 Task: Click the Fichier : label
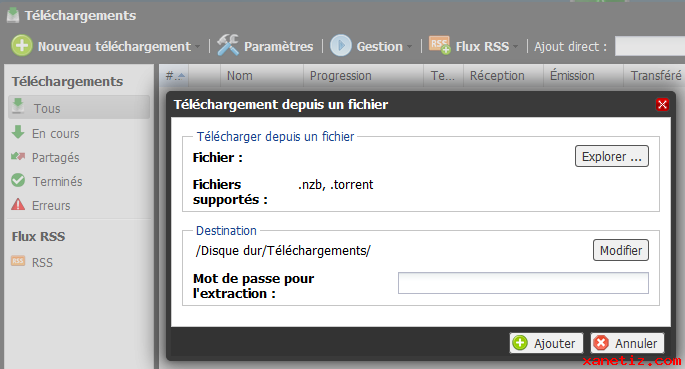click(x=218, y=157)
